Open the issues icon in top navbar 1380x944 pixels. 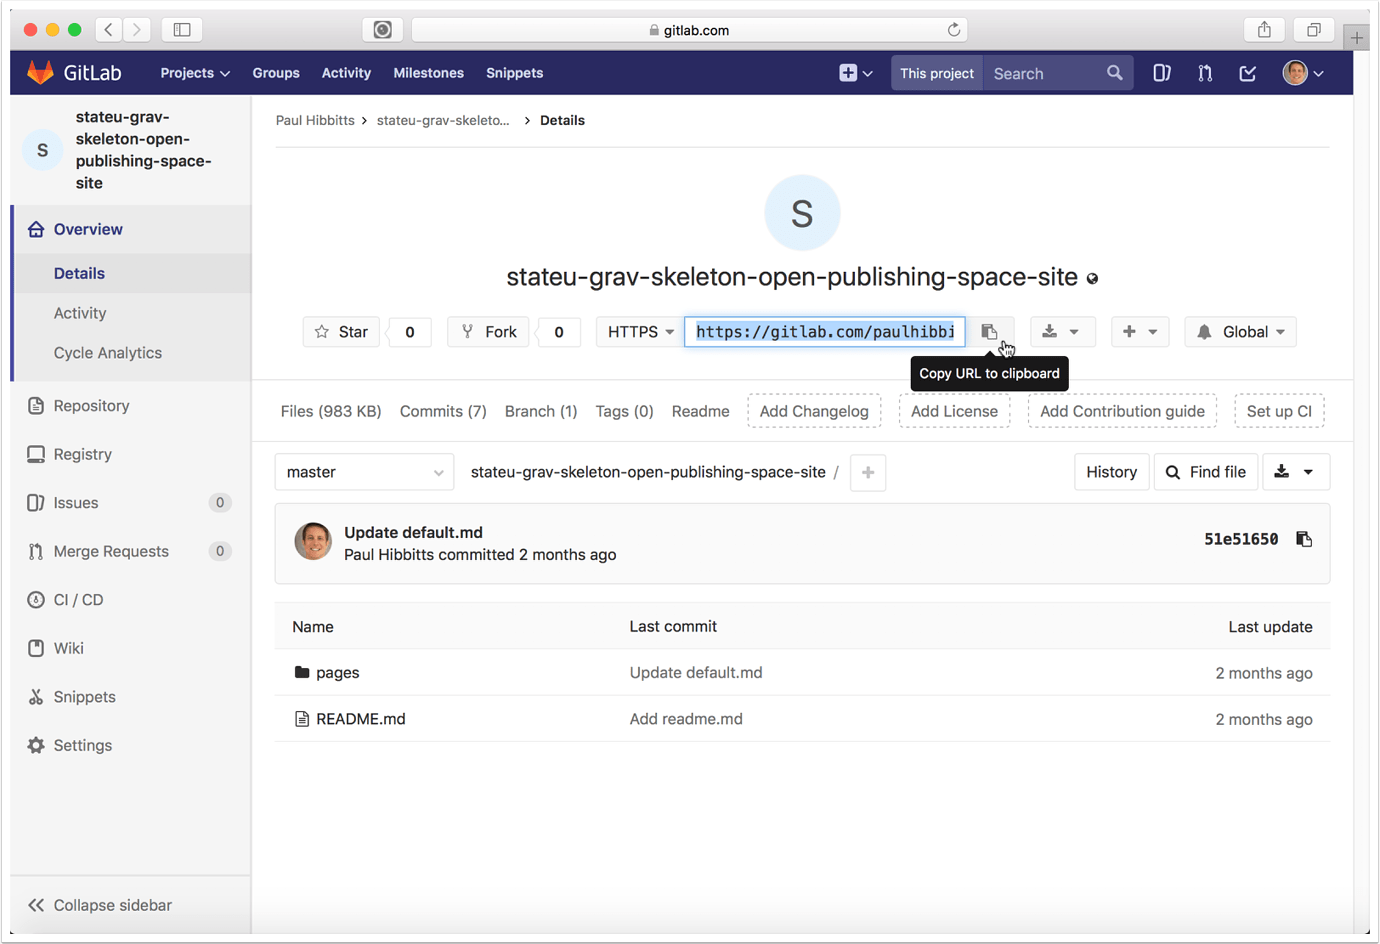[x=1162, y=73]
